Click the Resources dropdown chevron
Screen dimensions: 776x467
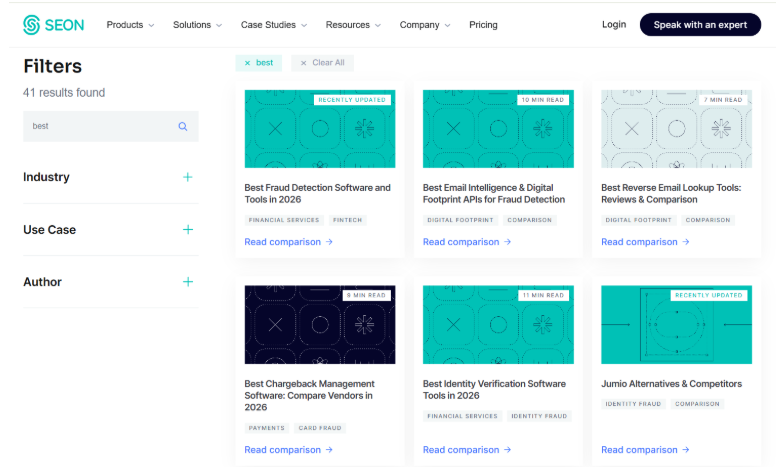coord(378,25)
